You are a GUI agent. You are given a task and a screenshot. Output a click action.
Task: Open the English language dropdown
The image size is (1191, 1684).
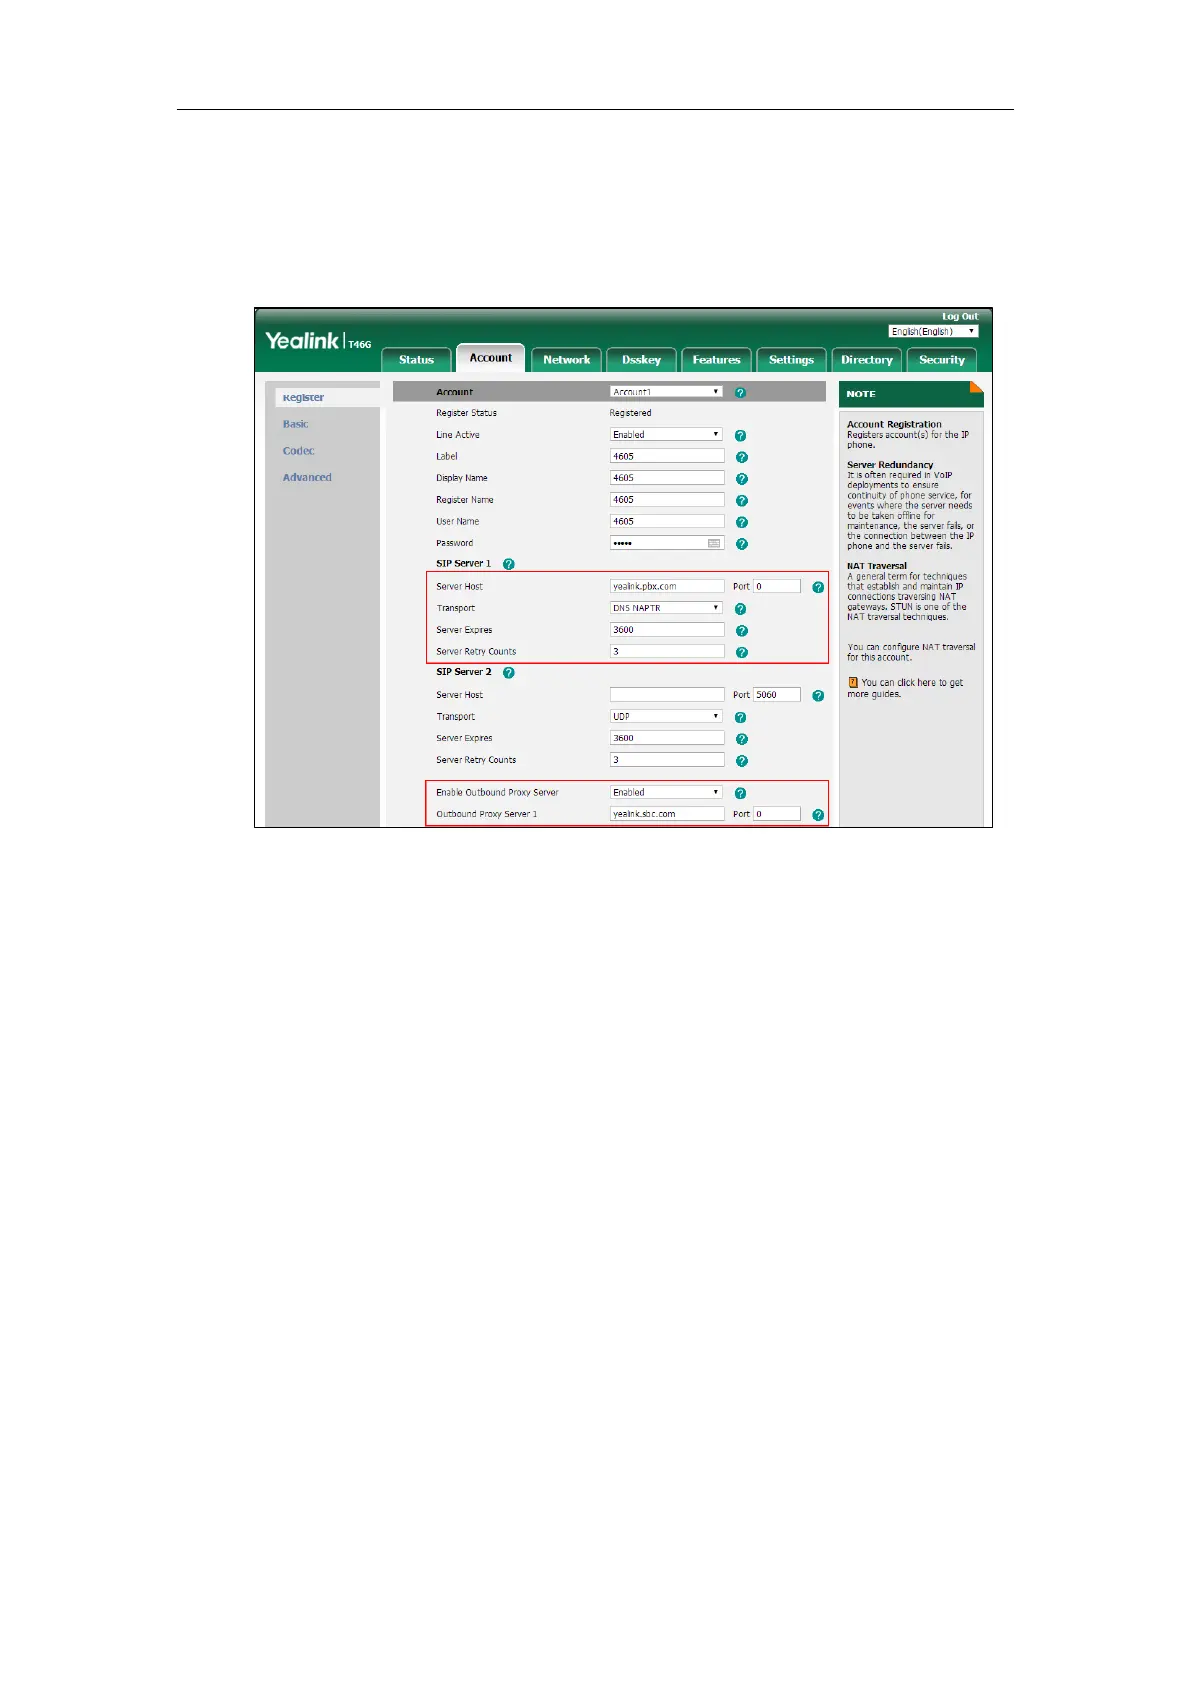pos(933,331)
